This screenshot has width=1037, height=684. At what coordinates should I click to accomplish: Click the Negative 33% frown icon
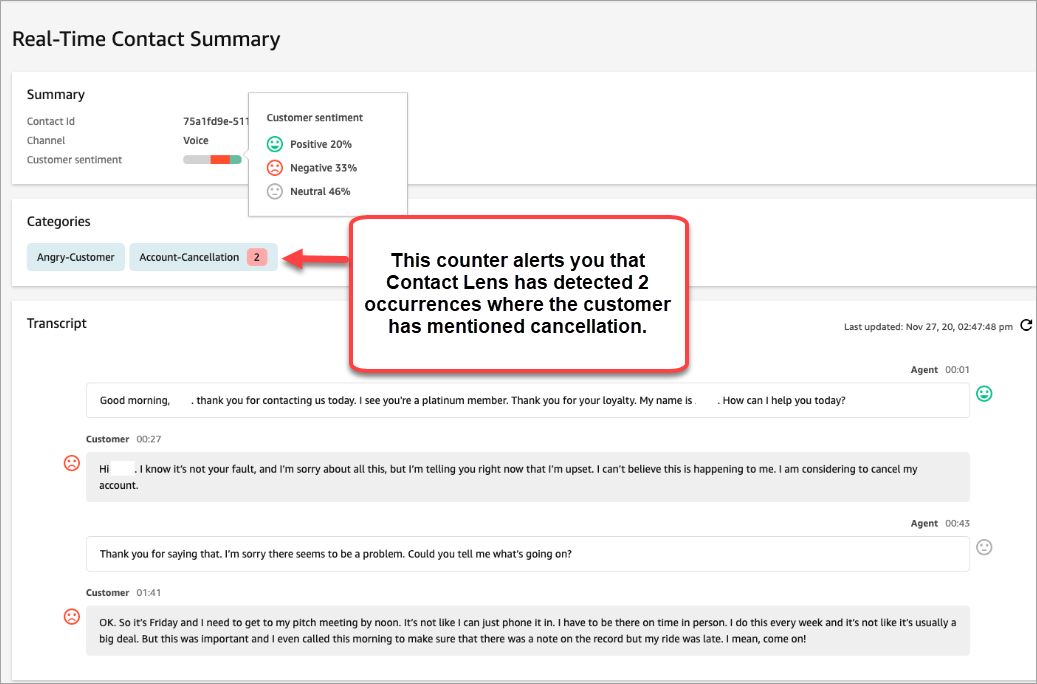point(275,167)
